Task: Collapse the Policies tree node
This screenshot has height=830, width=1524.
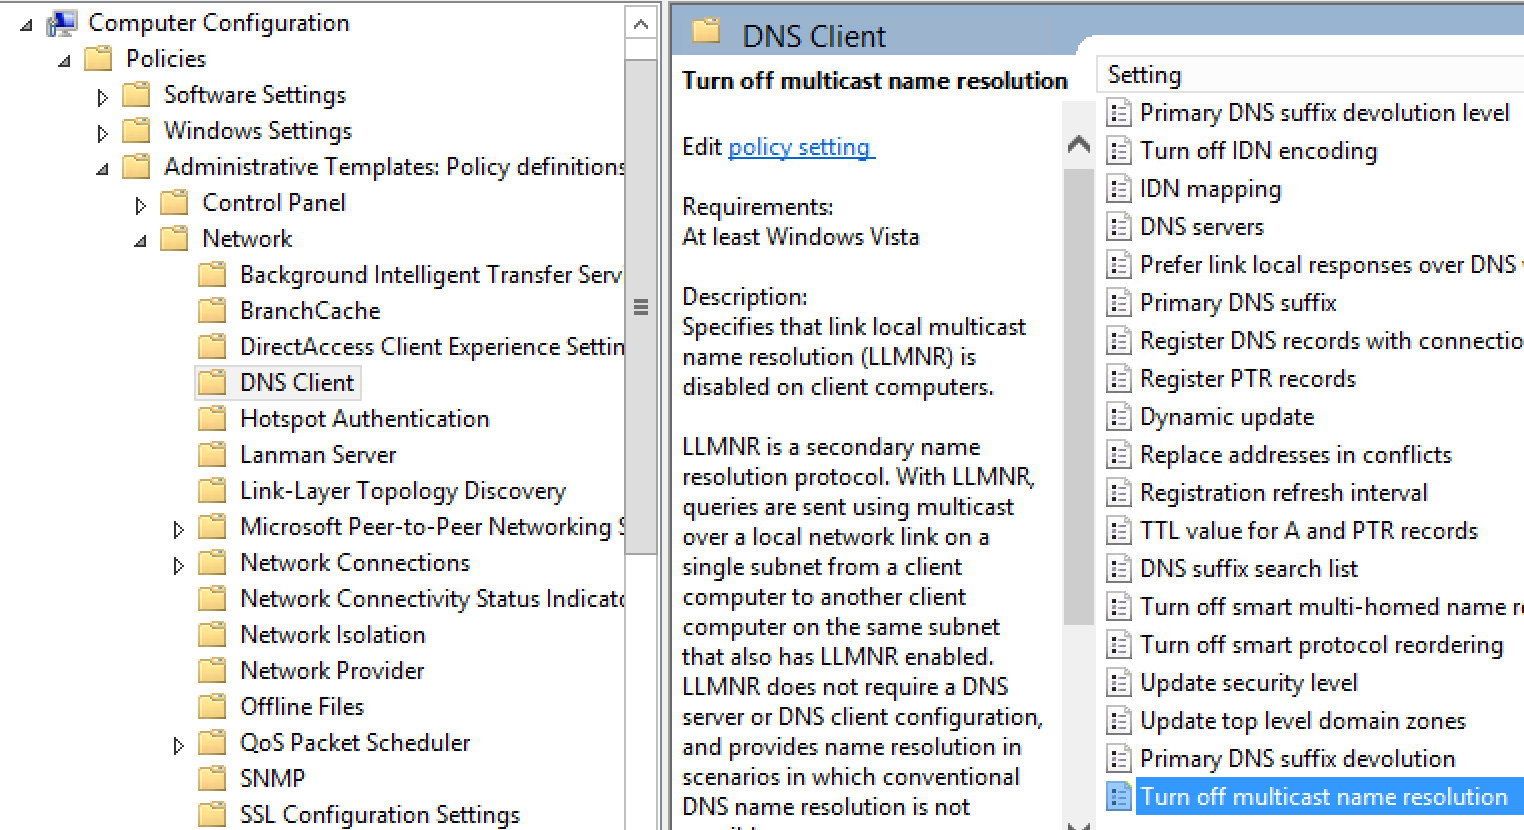Action: tap(64, 61)
